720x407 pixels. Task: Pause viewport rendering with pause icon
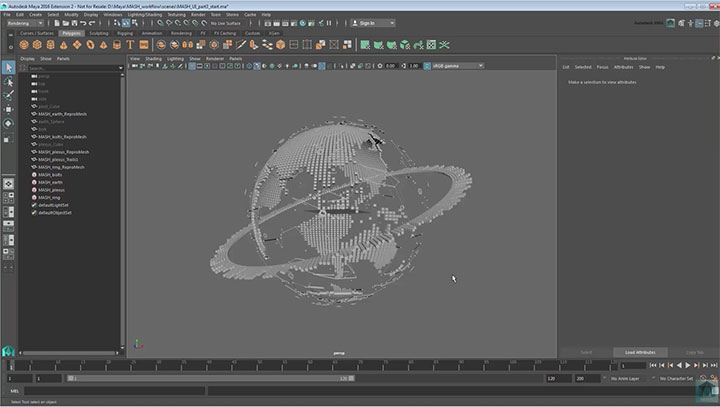click(x=329, y=23)
